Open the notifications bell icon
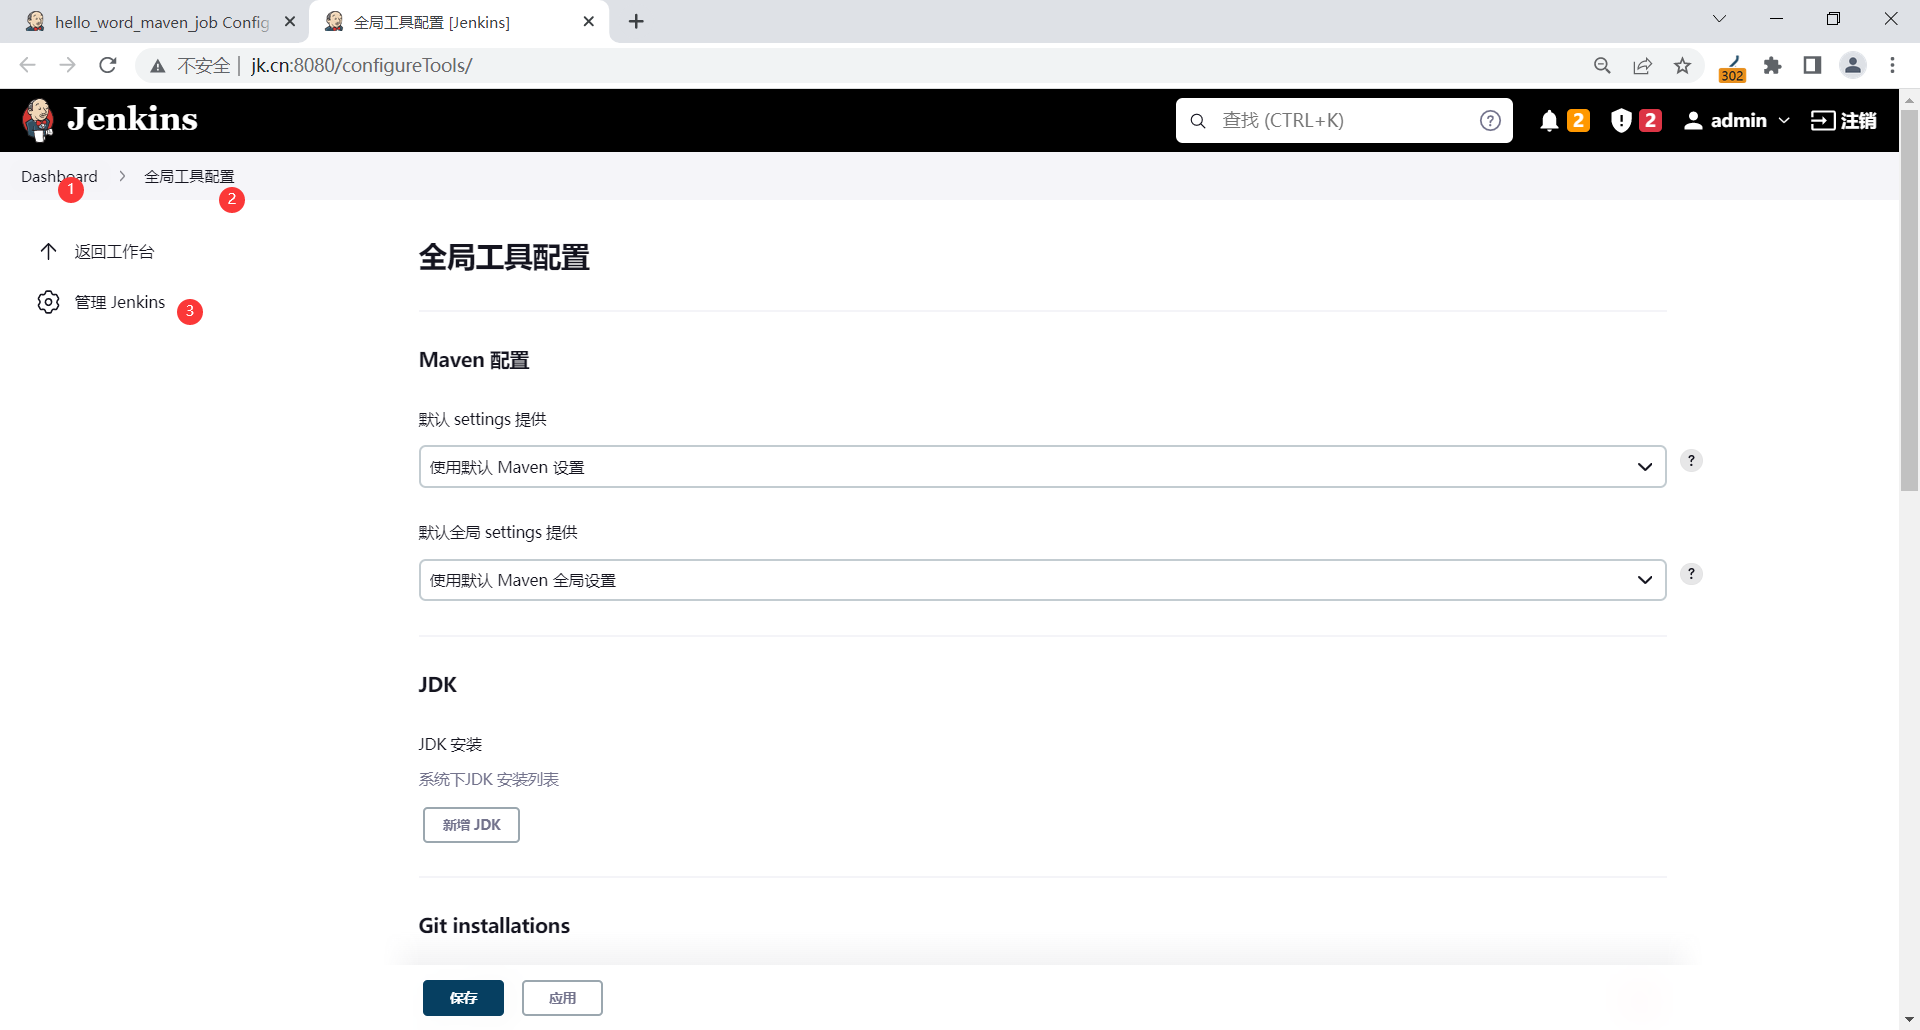The image size is (1920, 1030). tap(1549, 121)
